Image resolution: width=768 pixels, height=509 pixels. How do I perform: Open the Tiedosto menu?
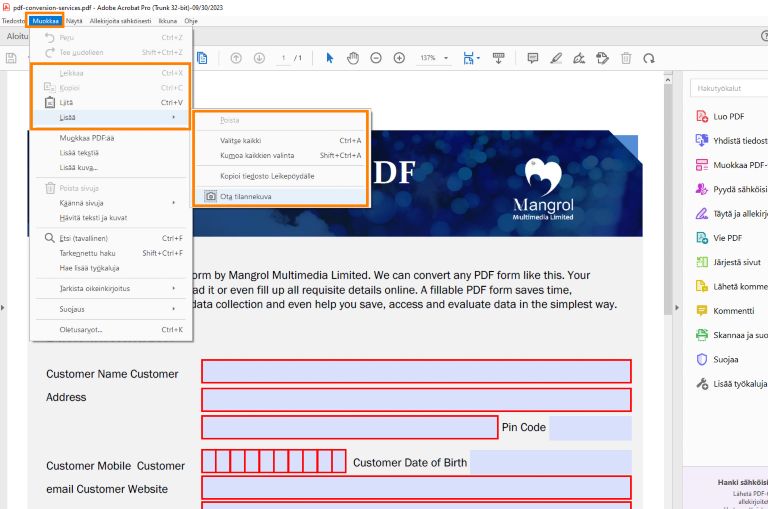click(13, 21)
